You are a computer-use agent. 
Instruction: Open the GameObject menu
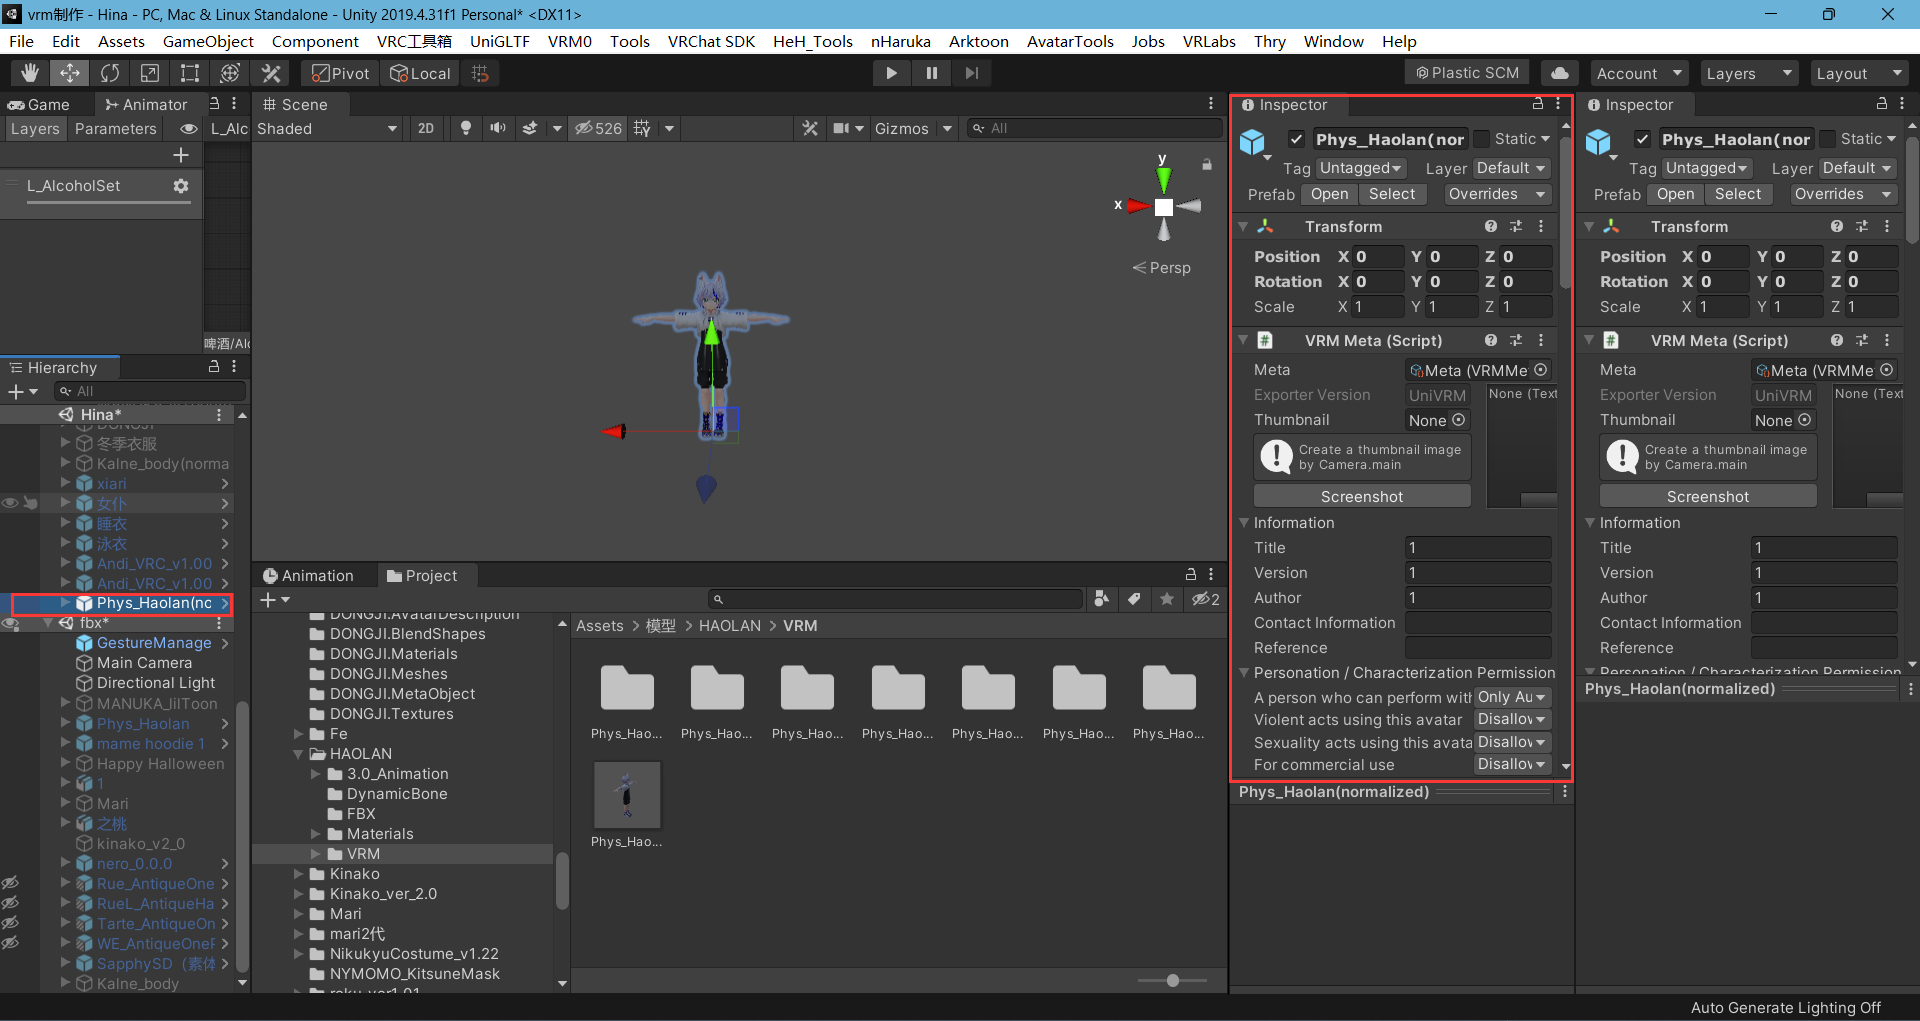208,41
